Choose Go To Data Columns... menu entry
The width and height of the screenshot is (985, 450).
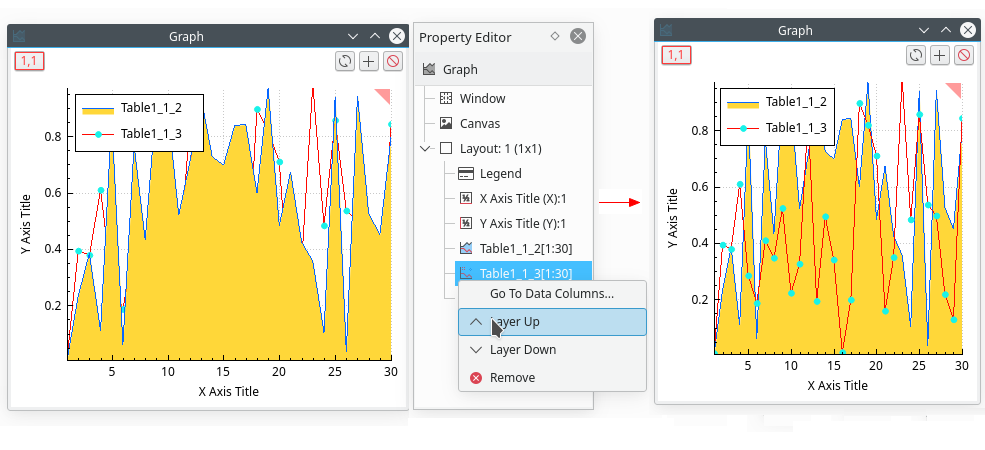coord(552,294)
